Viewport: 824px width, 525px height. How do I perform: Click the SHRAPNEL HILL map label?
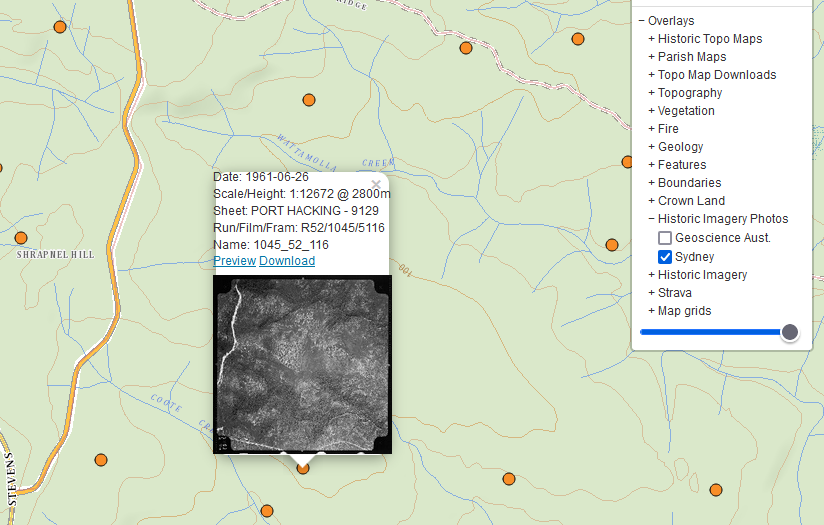[x=55, y=255]
